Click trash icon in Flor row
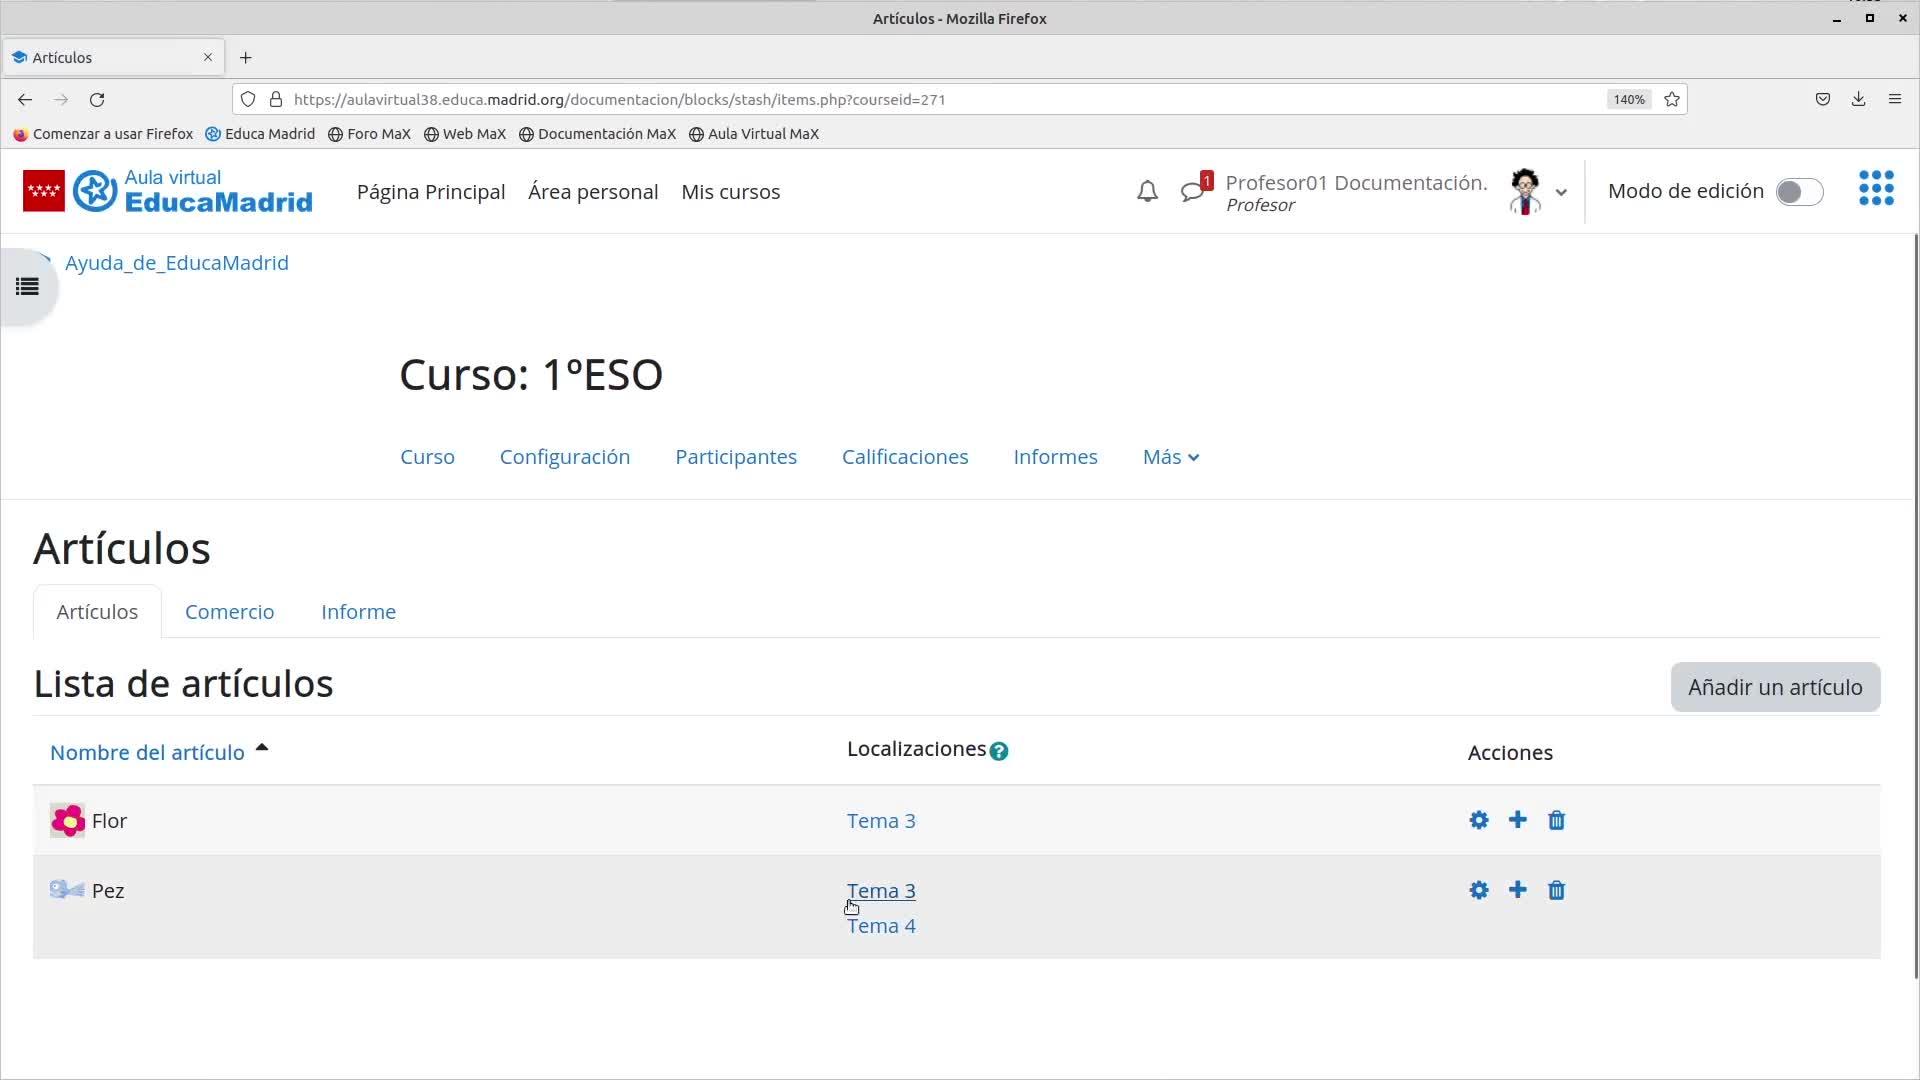 [1556, 820]
